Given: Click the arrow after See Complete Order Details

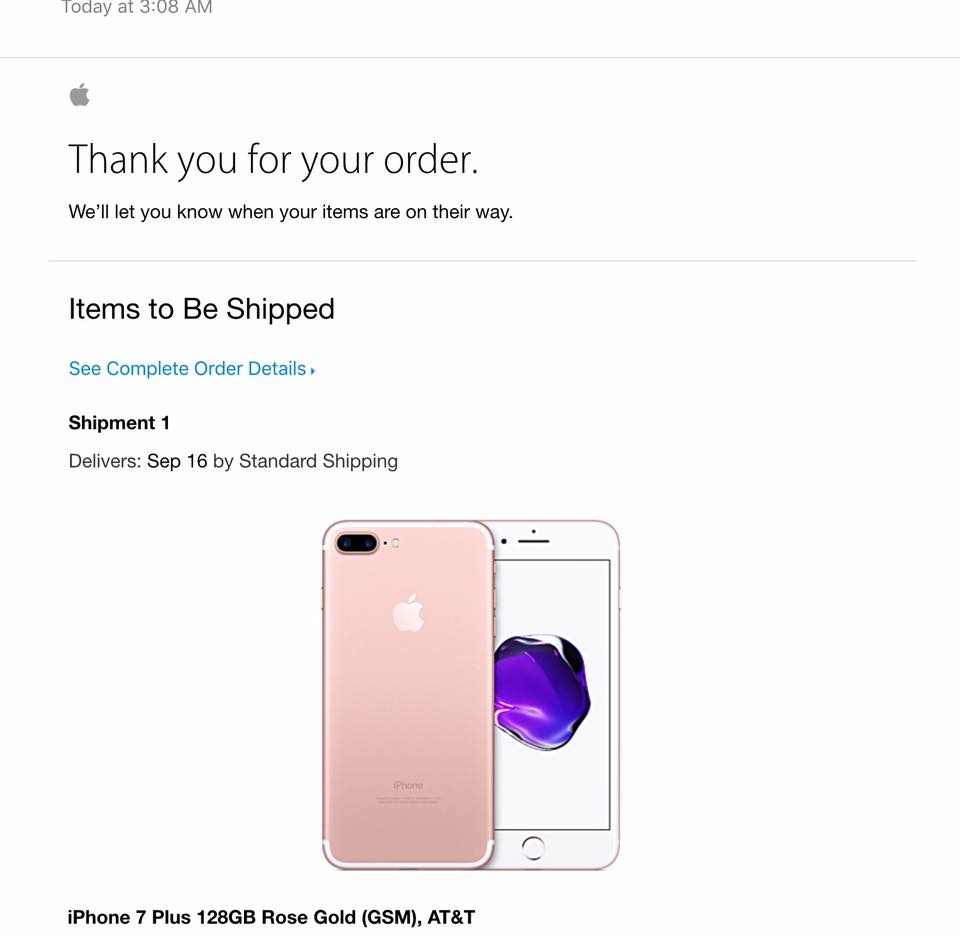Looking at the screenshot, I should tap(312, 370).
